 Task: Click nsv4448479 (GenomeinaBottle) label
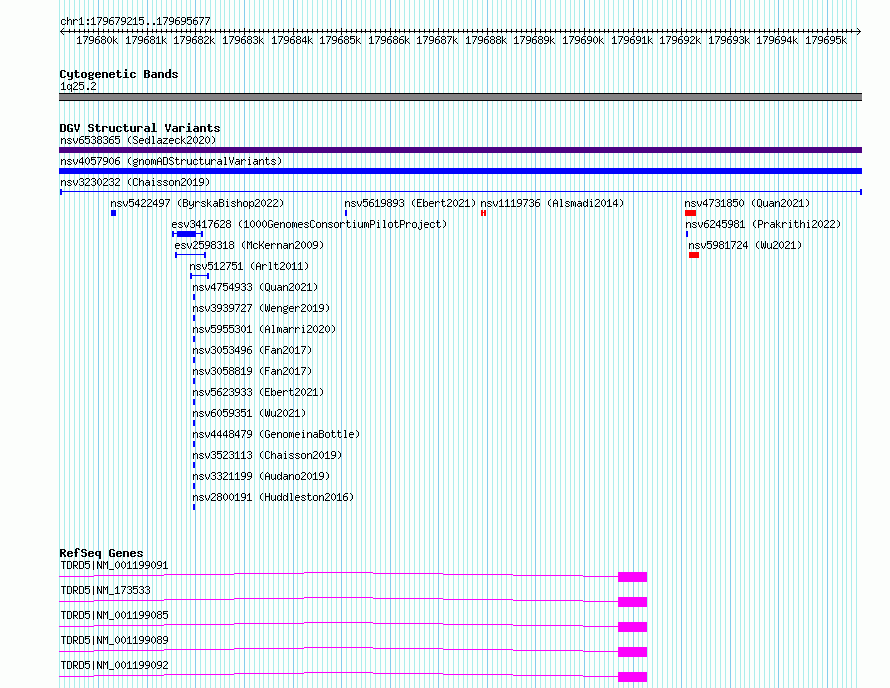pyautogui.click(x=276, y=434)
